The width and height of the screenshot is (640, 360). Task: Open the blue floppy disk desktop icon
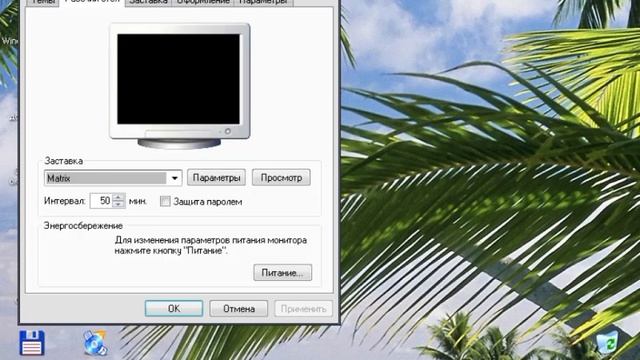coord(31,342)
